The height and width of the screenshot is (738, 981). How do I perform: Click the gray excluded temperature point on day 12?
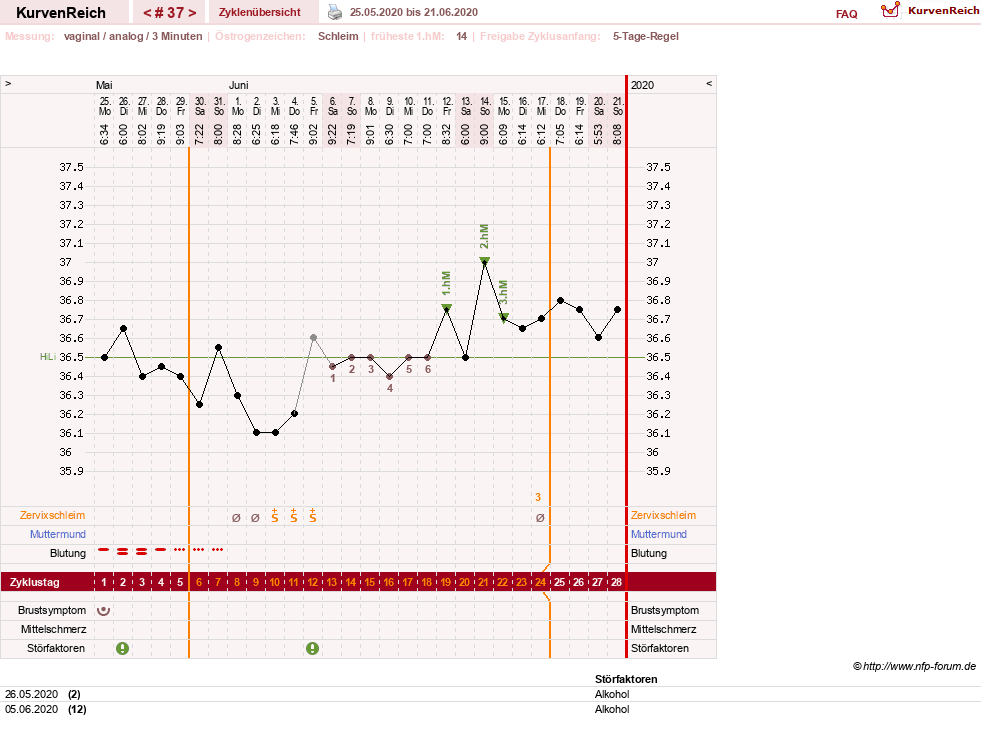[x=313, y=338]
